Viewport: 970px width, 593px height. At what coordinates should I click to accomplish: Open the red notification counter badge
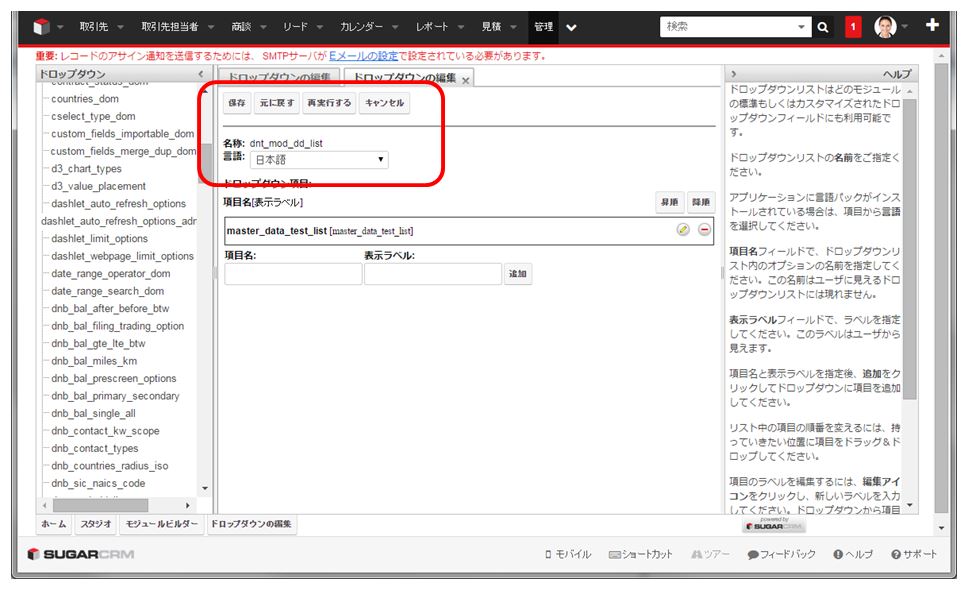[853, 27]
